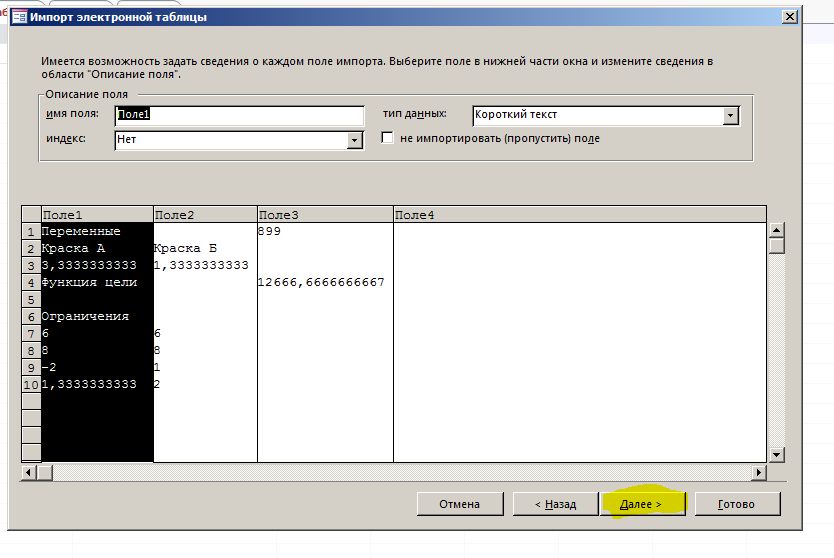Click the '1,3333333333' cell in row 10
The height and width of the screenshot is (558, 834).
tap(97, 385)
